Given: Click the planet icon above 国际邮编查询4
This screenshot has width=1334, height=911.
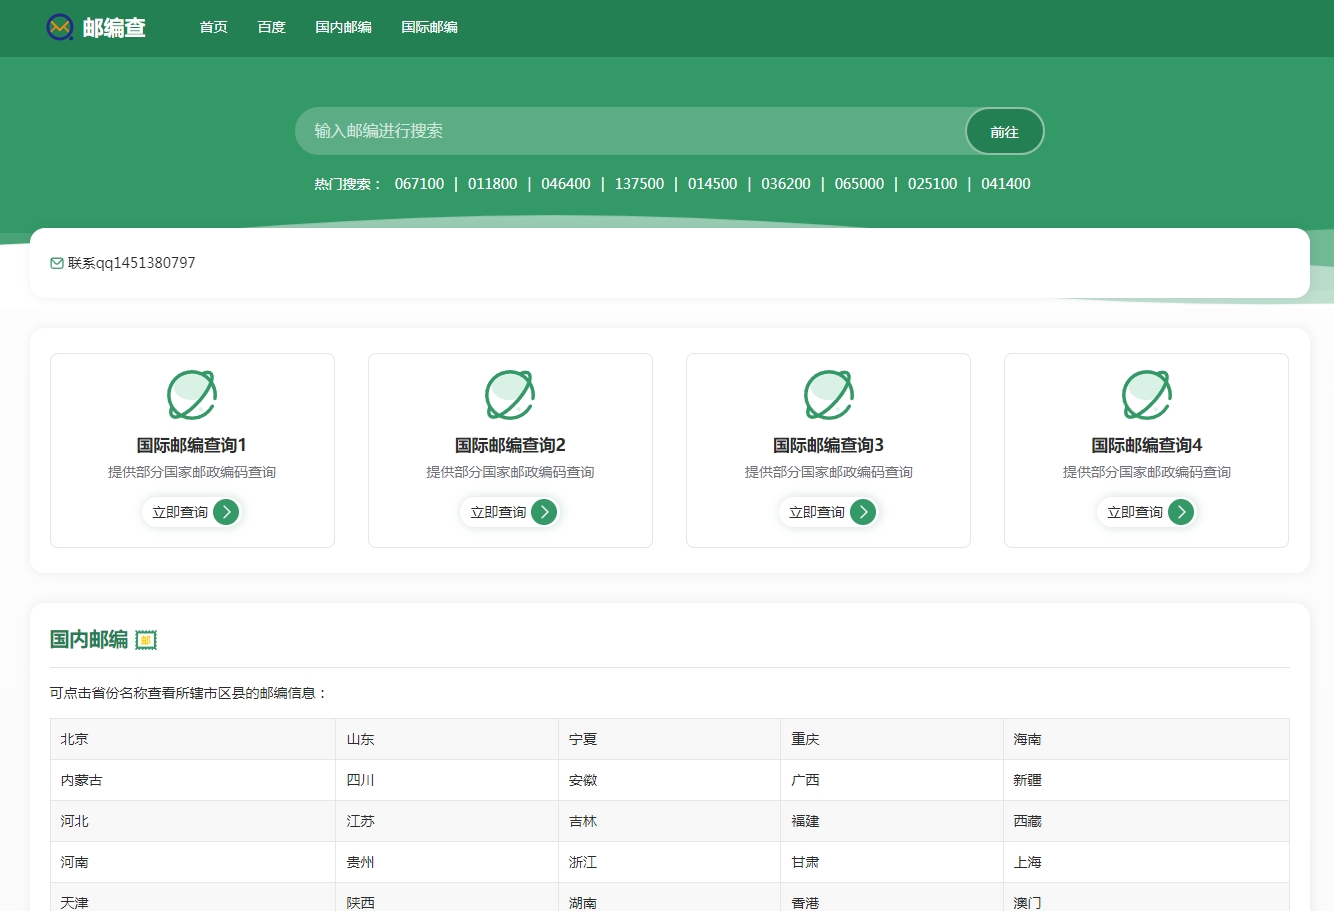Looking at the screenshot, I should 1146,395.
